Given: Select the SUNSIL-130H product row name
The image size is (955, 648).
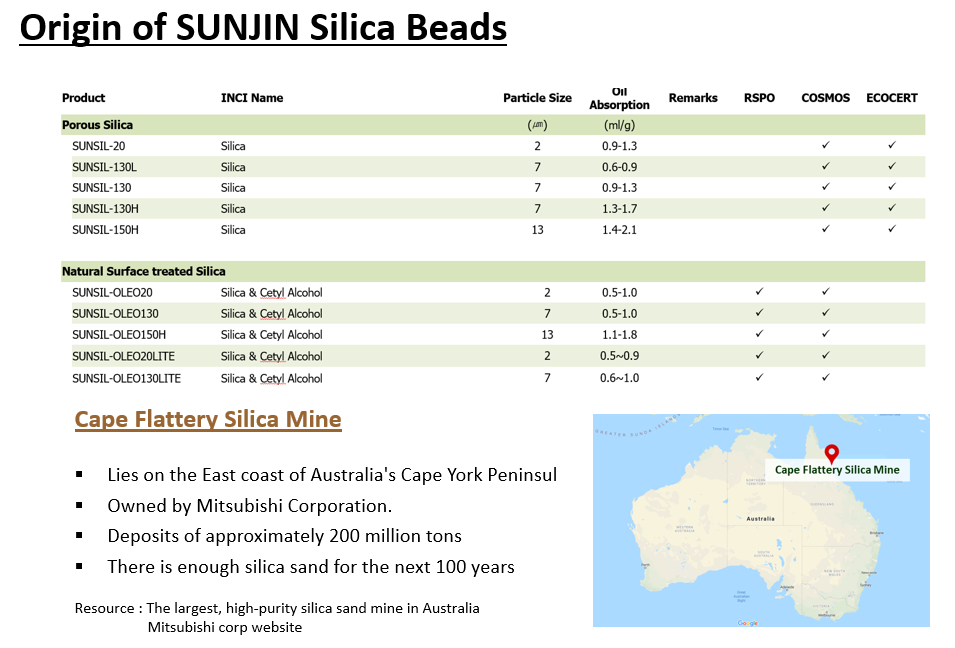Looking at the screenshot, I should pyautogui.click(x=105, y=209).
